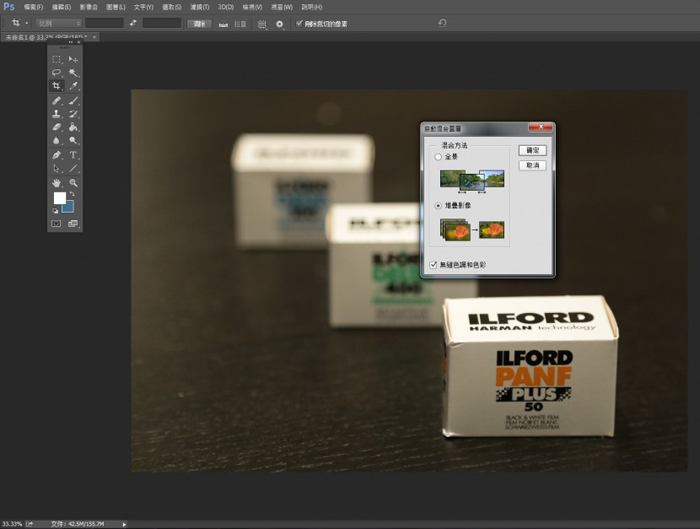Screen dimensions: 700x529
Task: Select the History Brush tool
Action: (x=73, y=114)
